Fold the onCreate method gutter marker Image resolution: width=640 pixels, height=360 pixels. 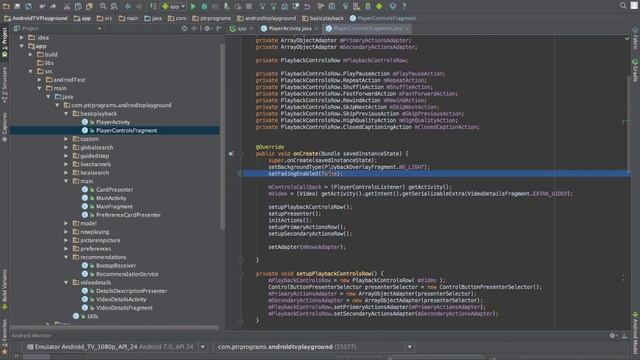(x=241, y=154)
